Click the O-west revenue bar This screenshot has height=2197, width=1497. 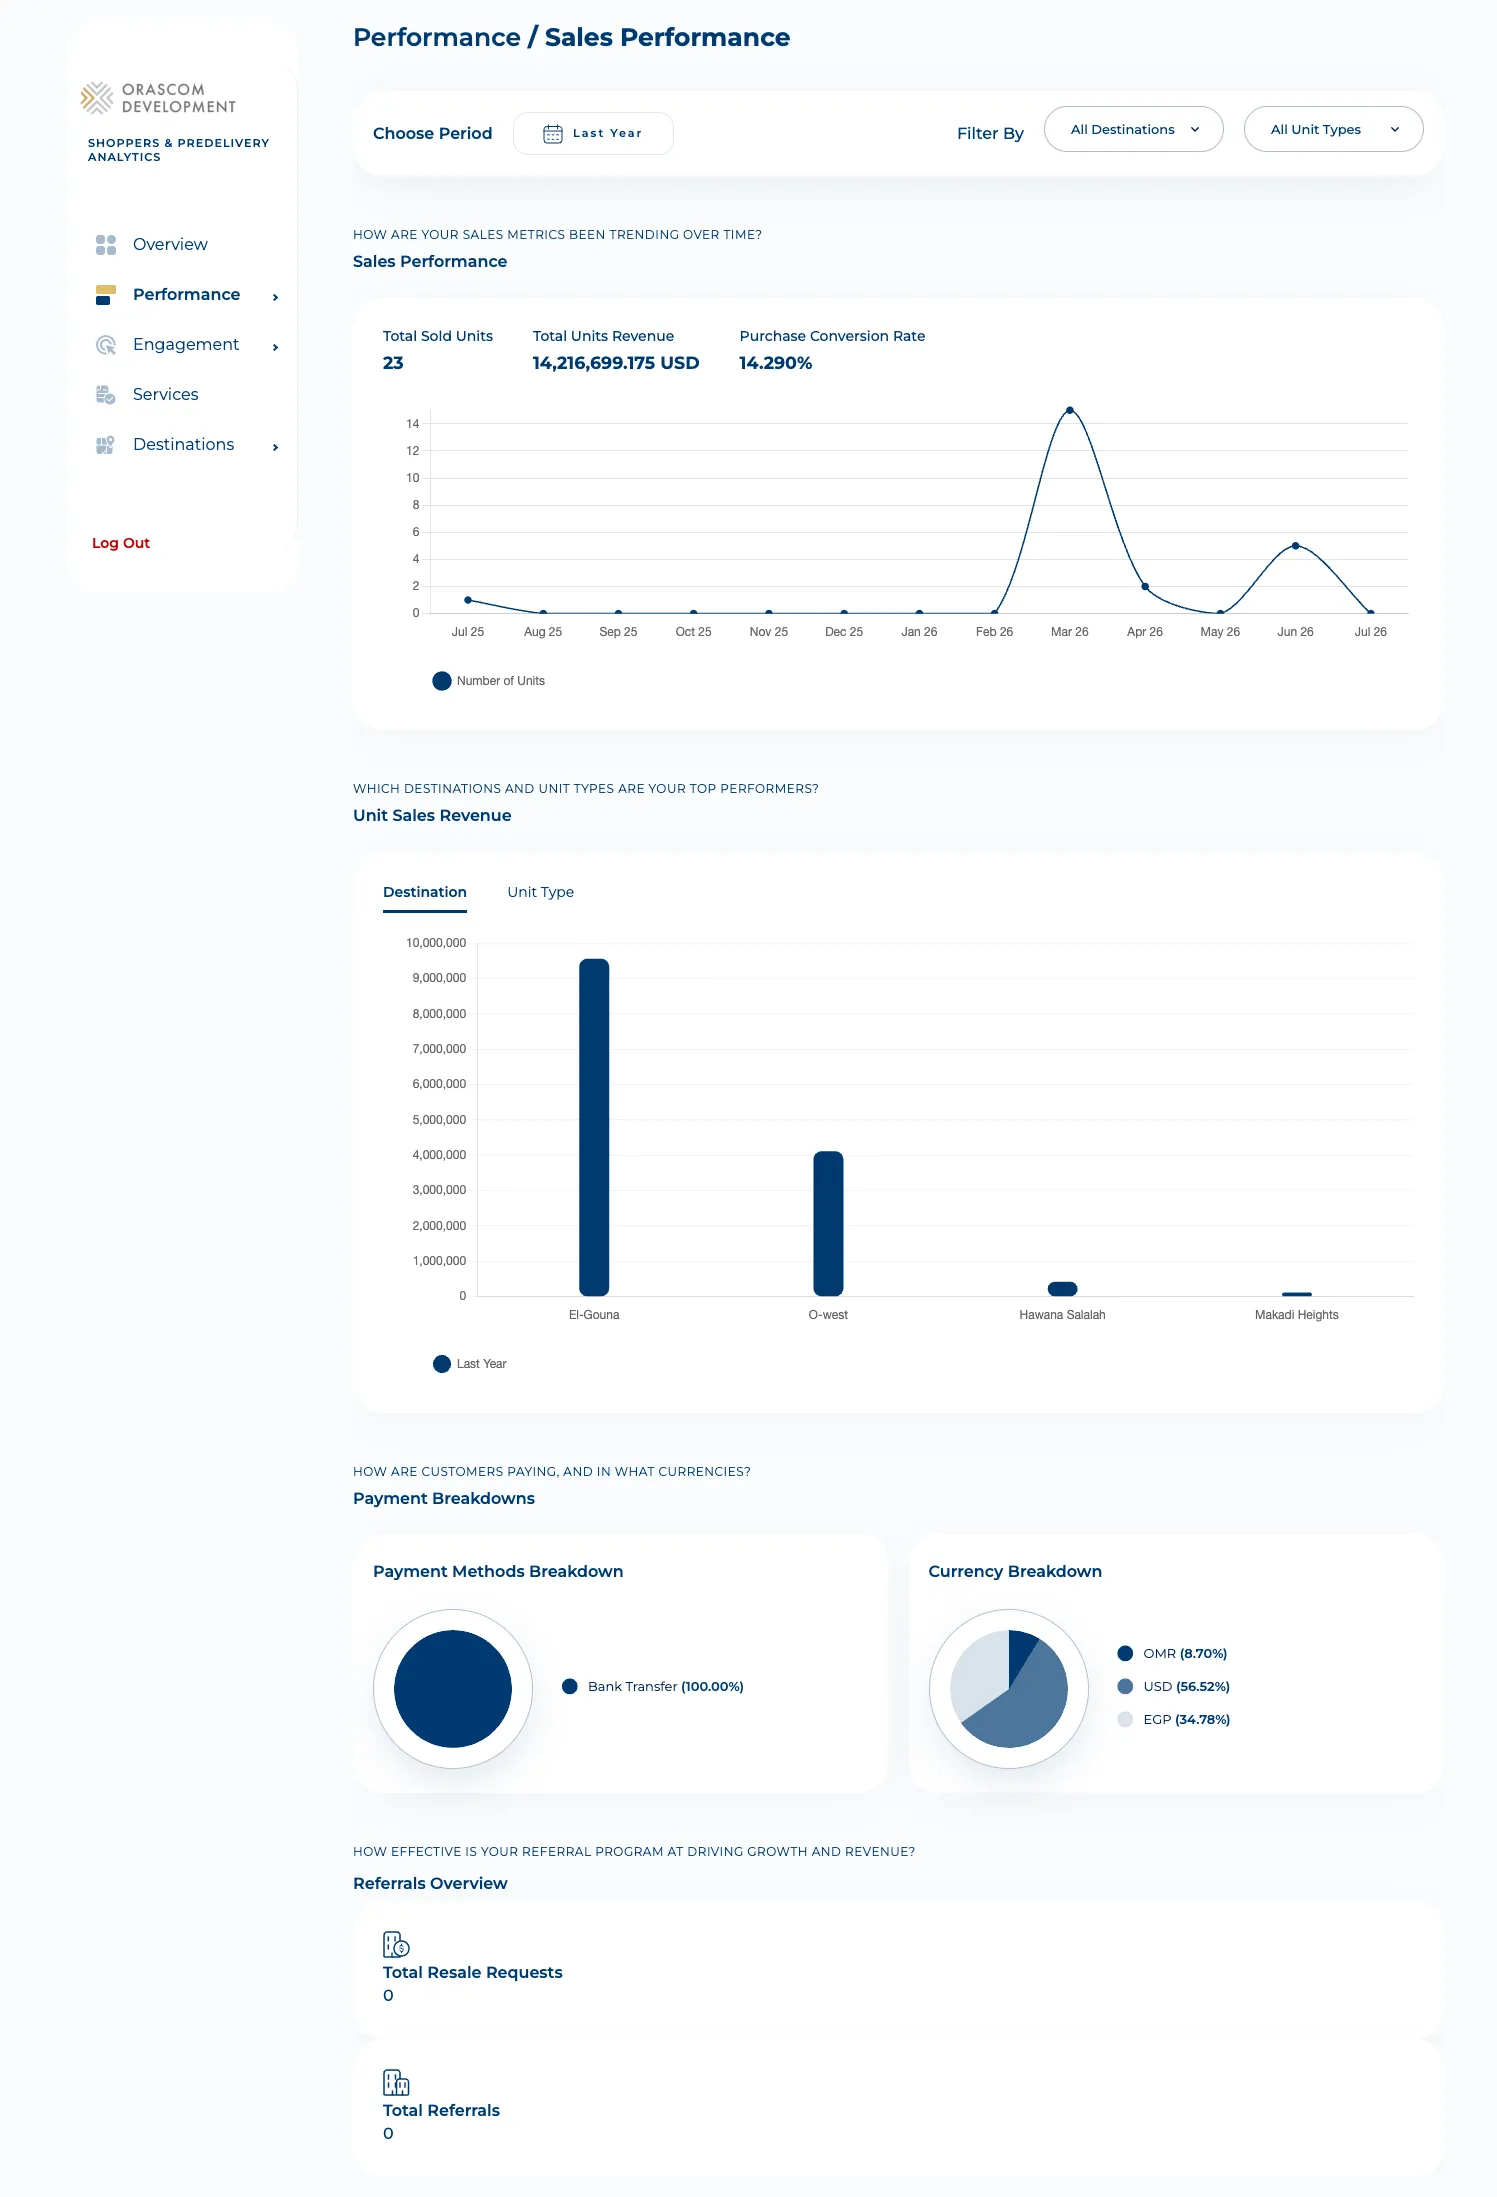tap(828, 1223)
